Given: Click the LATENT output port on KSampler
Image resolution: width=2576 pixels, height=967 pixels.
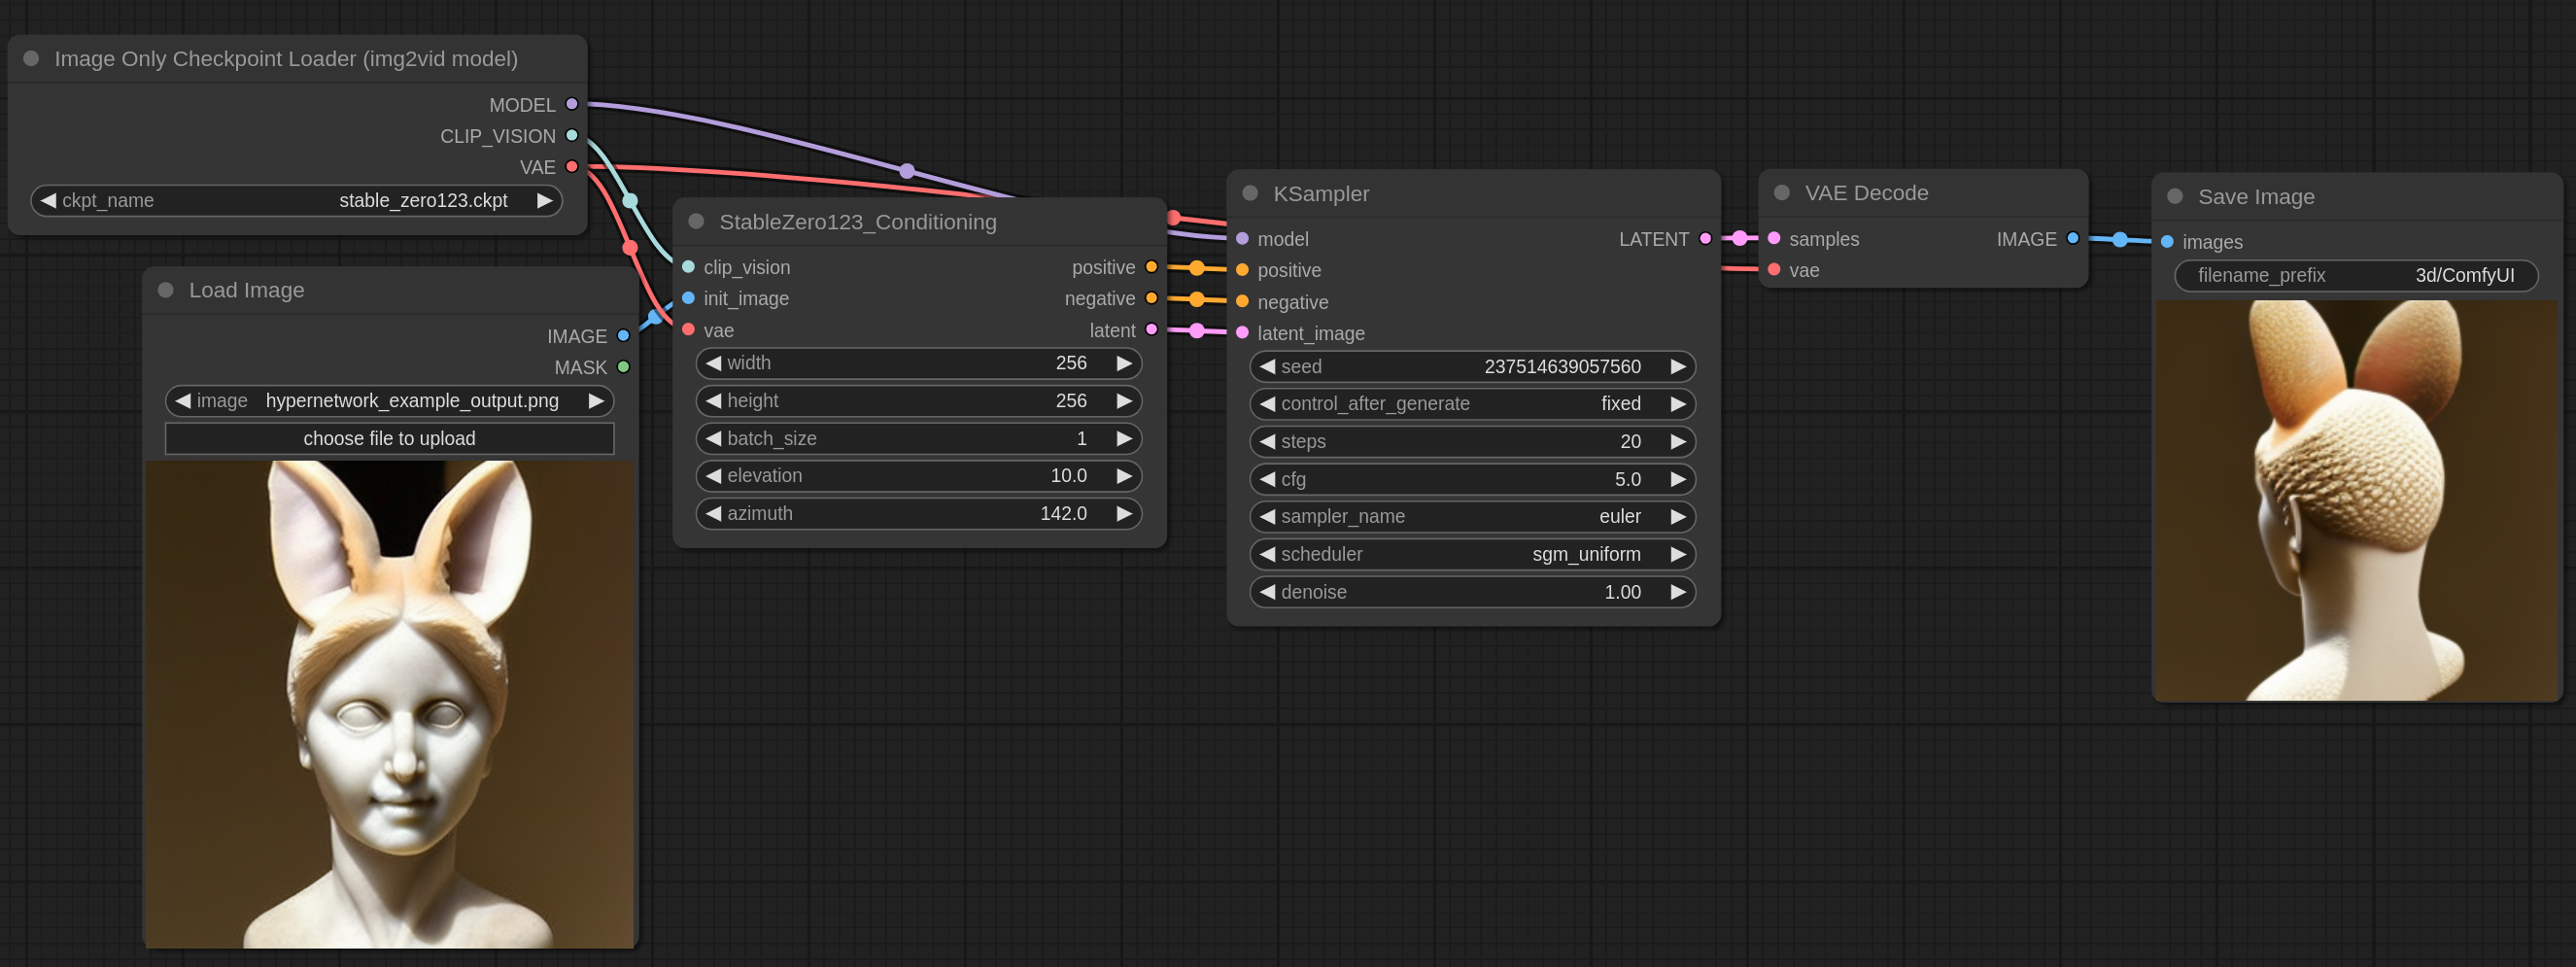Looking at the screenshot, I should (1705, 239).
